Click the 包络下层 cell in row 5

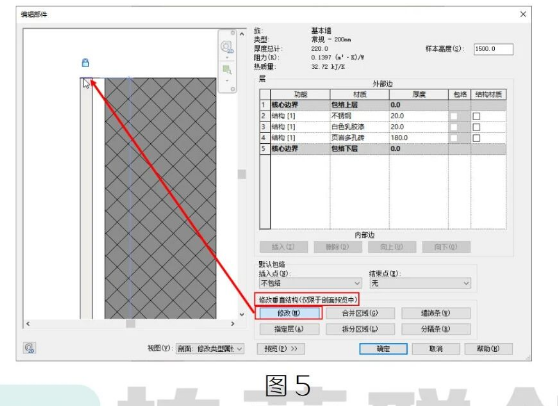pos(360,149)
